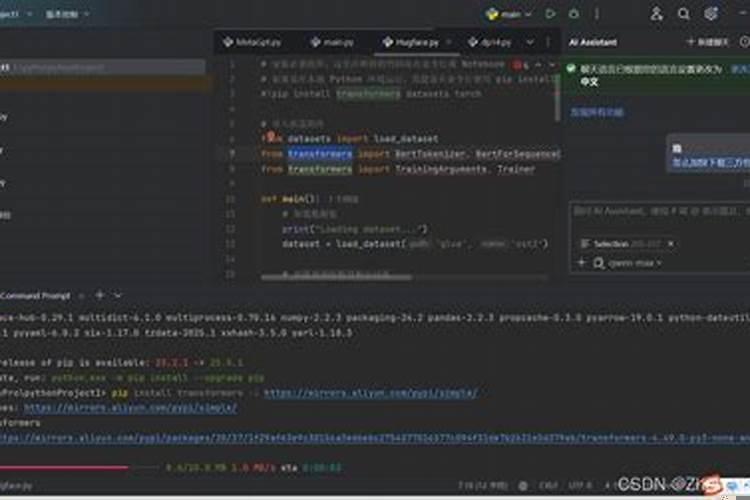Viewport: 750px width, 500px height.
Task: Click the red error indicator in editor
Action: point(520,65)
